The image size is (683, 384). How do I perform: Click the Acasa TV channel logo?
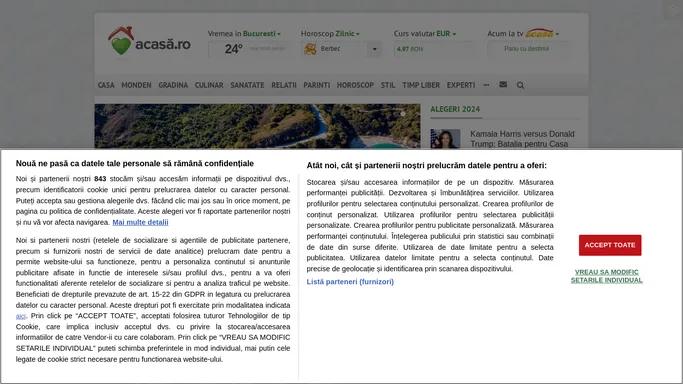tap(539, 34)
